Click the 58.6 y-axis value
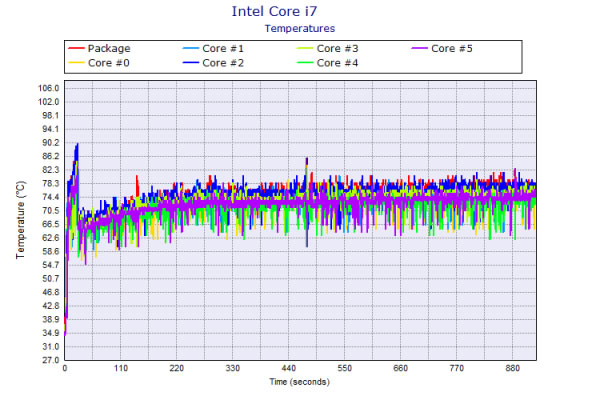Image resolution: width=600 pixels, height=400 pixels. click(x=51, y=251)
